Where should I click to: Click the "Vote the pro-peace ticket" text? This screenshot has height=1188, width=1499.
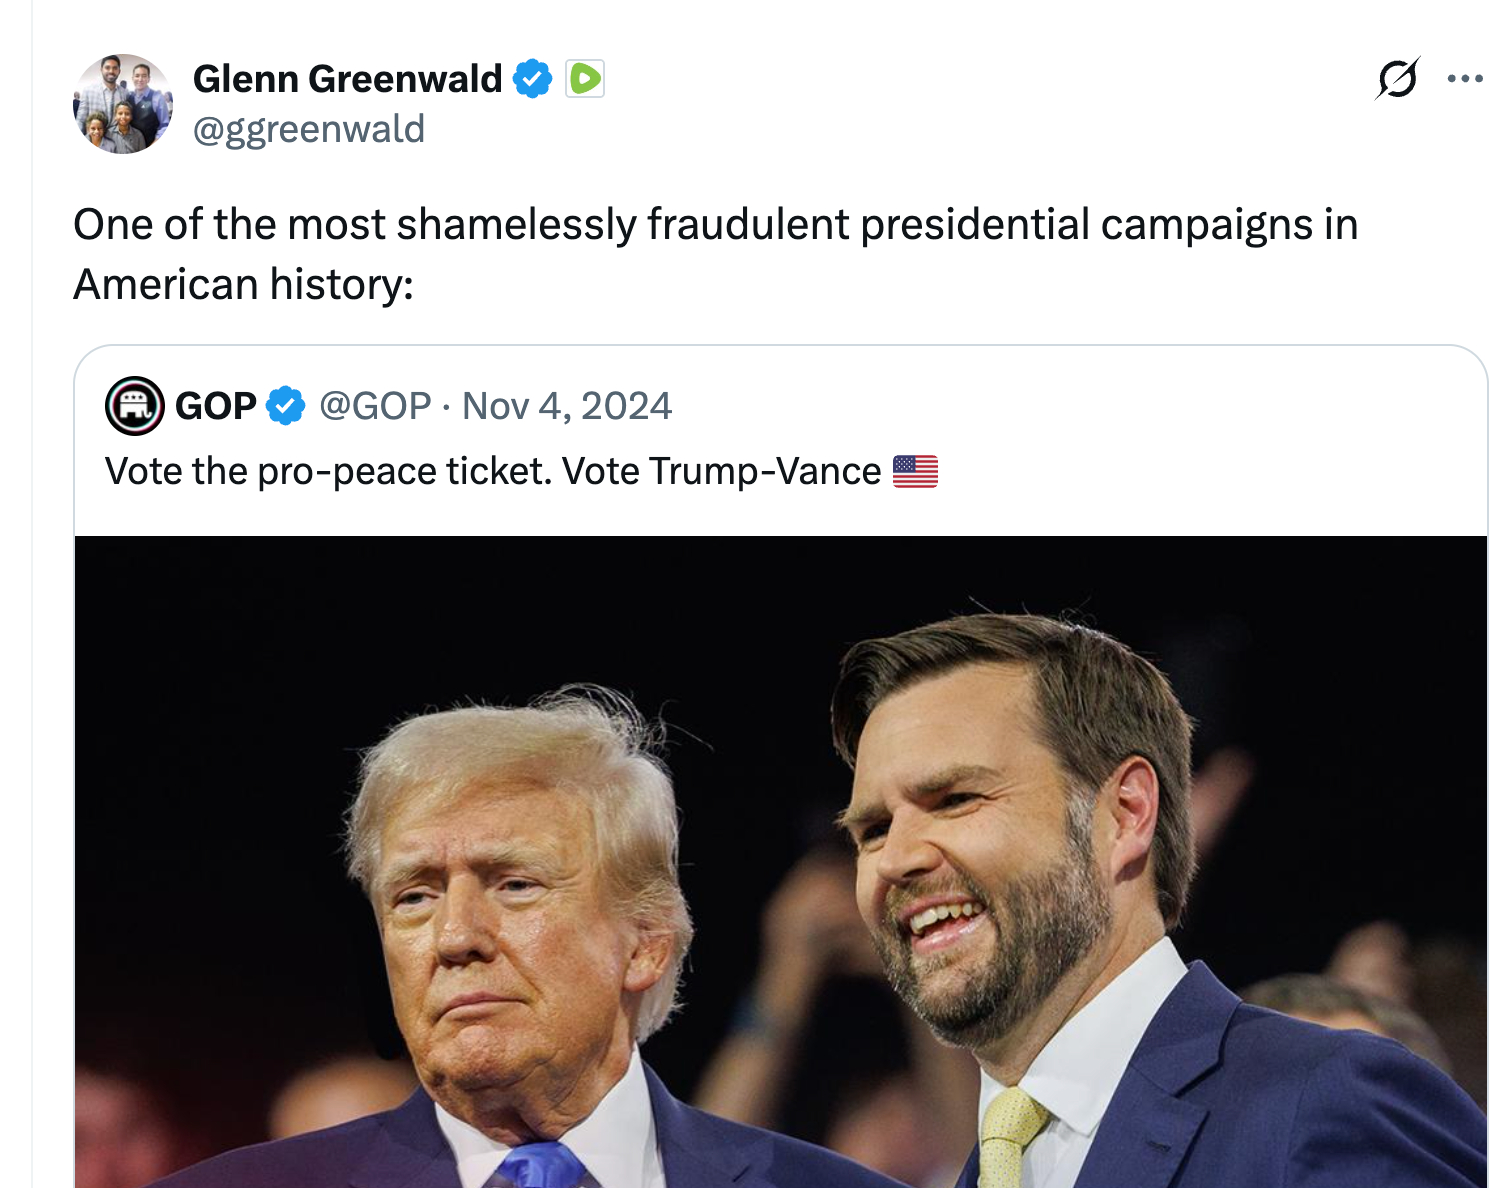[x=328, y=471]
